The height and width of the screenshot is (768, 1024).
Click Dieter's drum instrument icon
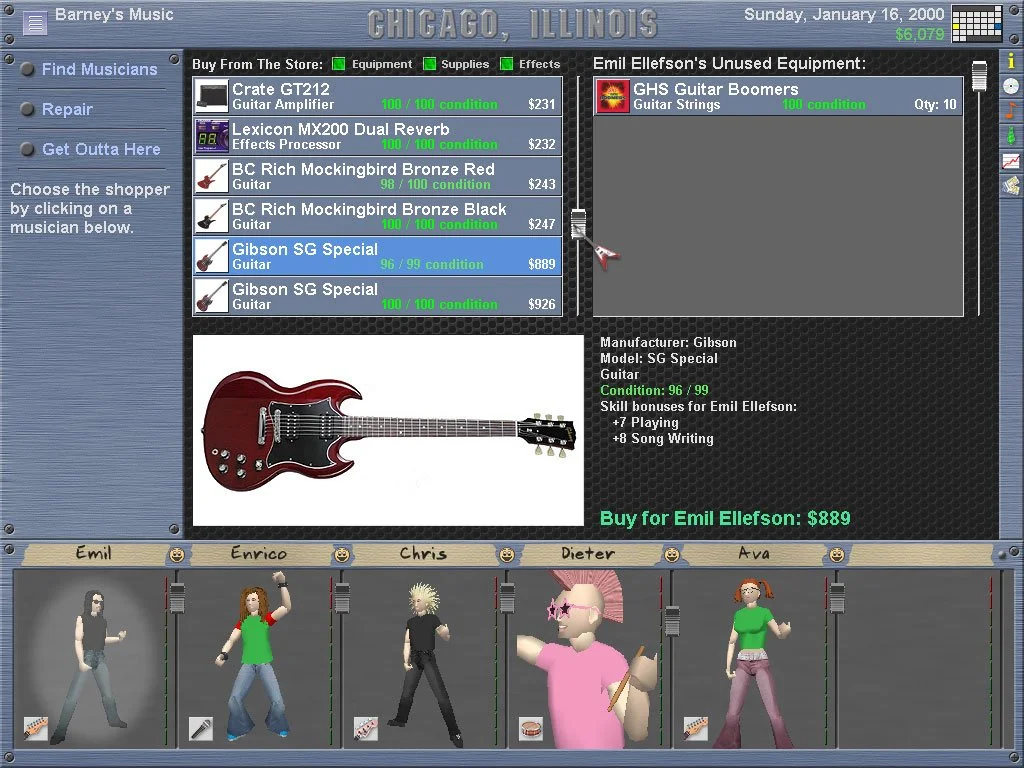[x=531, y=729]
